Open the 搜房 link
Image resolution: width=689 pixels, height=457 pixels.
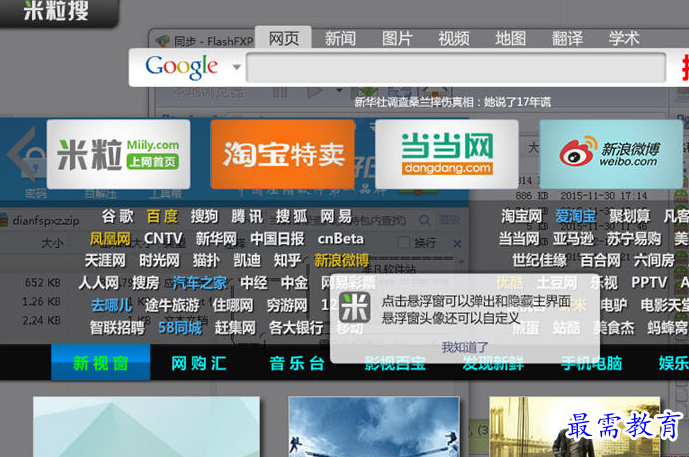146,283
